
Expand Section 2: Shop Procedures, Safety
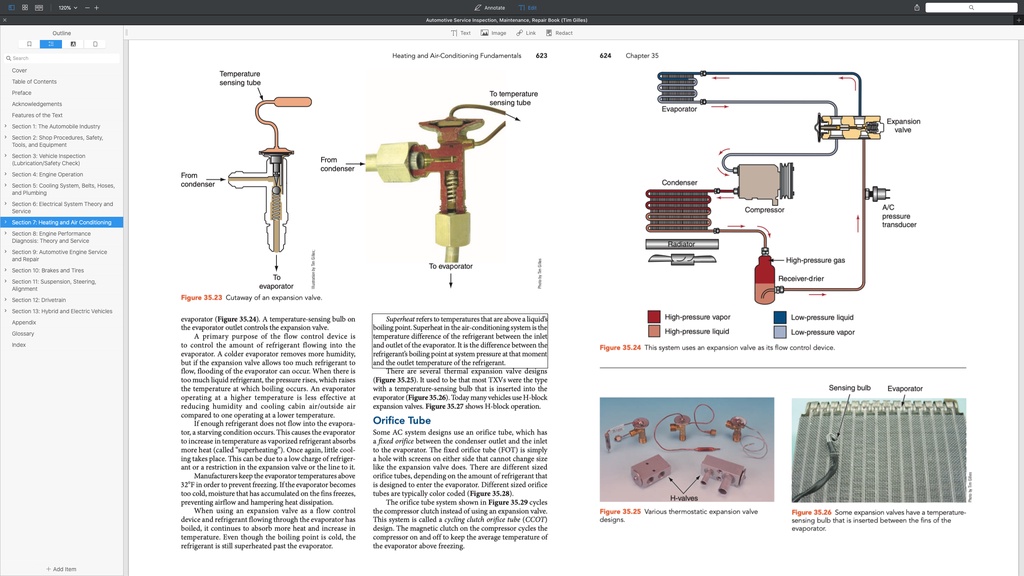click(x=6, y=137)
